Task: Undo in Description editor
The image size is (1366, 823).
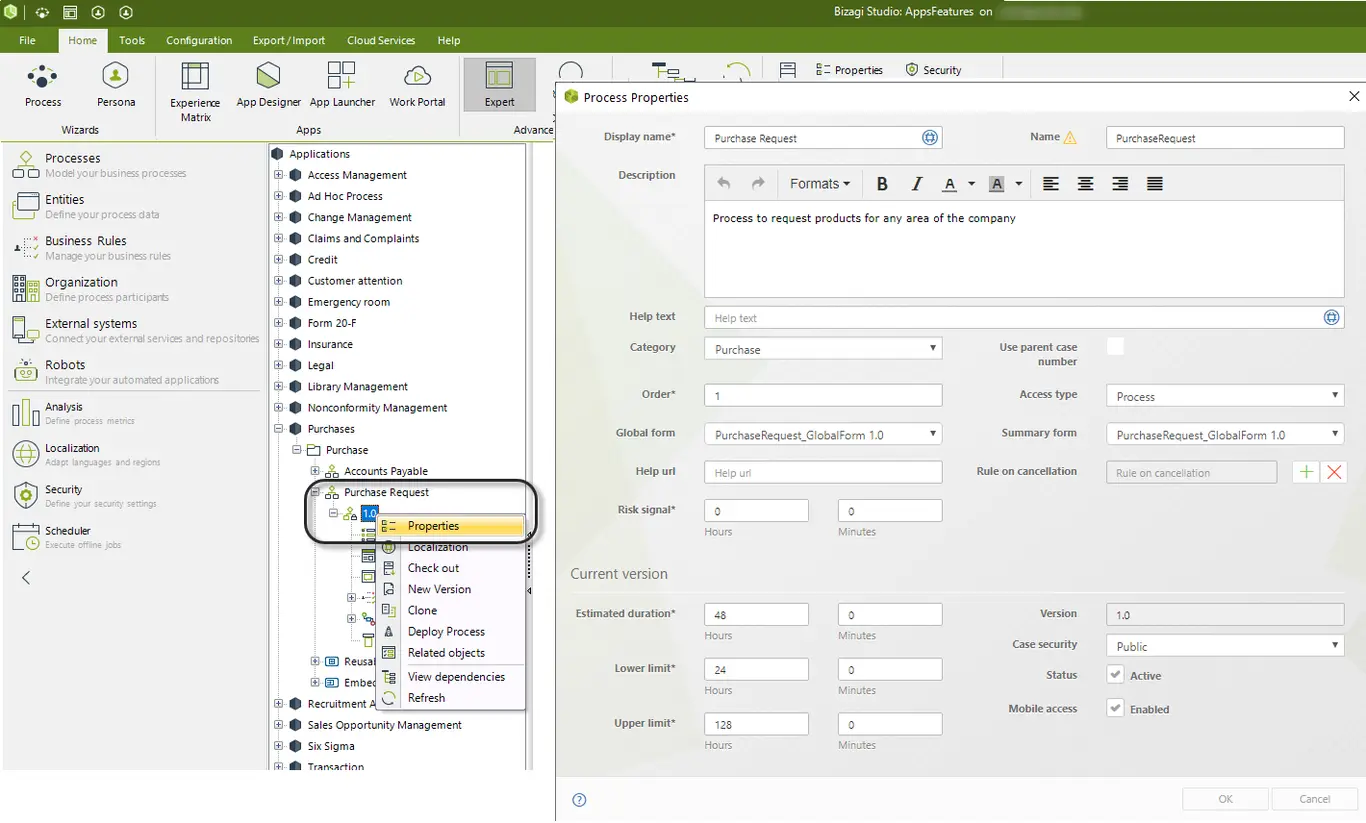Action: [x=724, y=184]
